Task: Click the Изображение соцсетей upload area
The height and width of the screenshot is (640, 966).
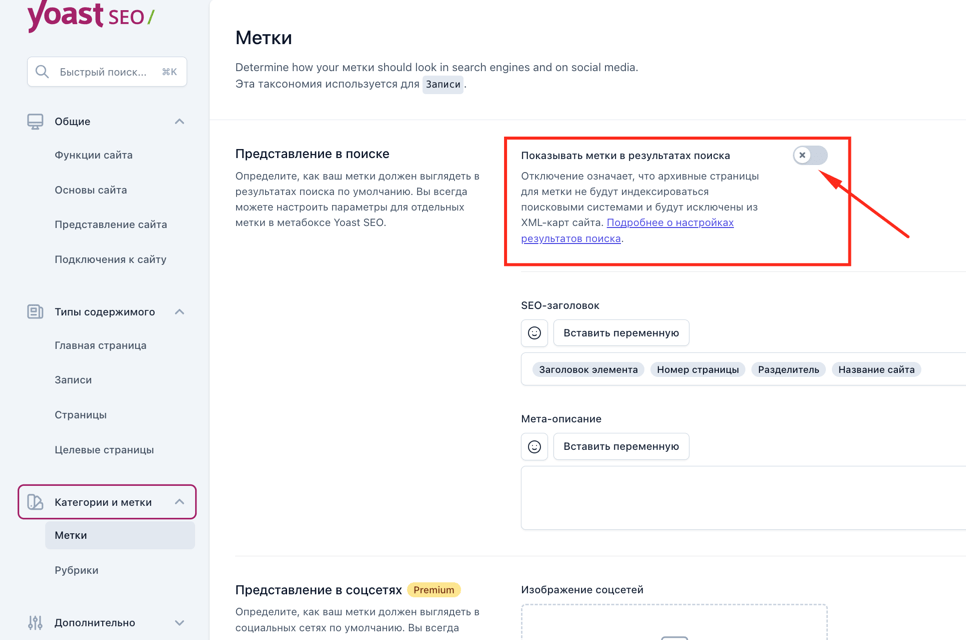Action: click(x=674, y=622)
